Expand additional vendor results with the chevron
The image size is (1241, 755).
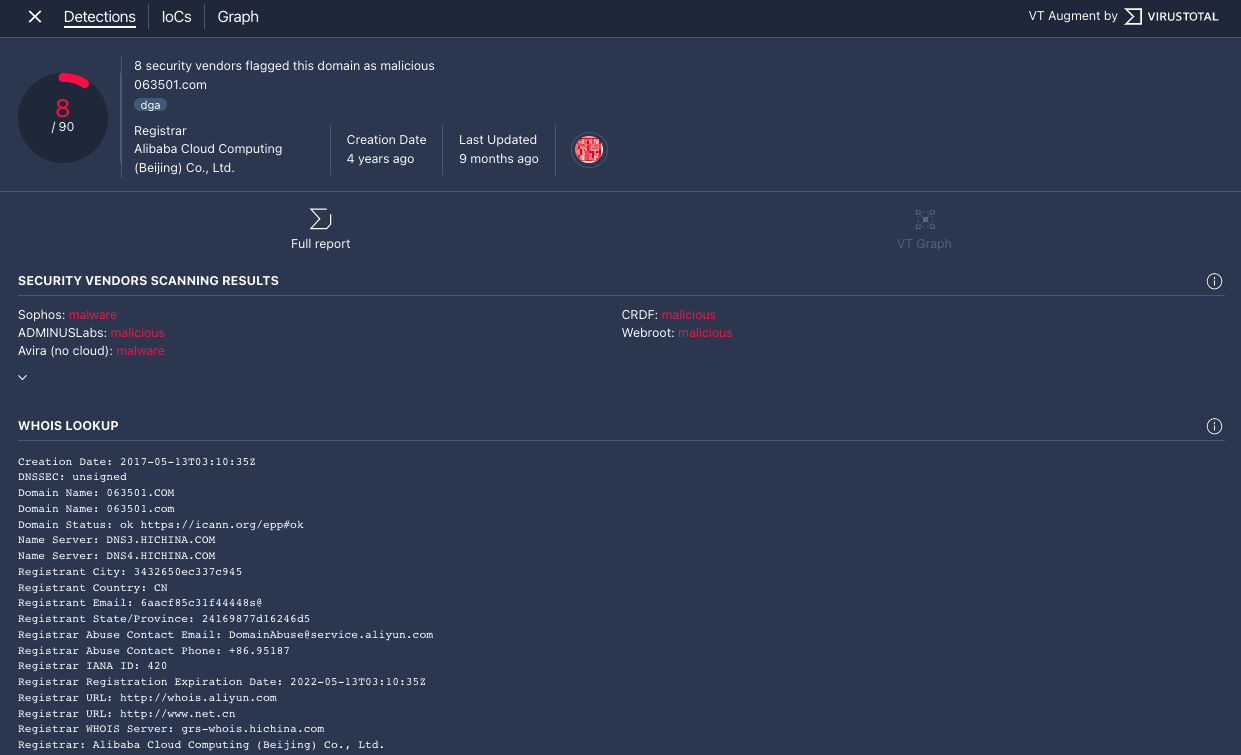(x=22, y=377)
